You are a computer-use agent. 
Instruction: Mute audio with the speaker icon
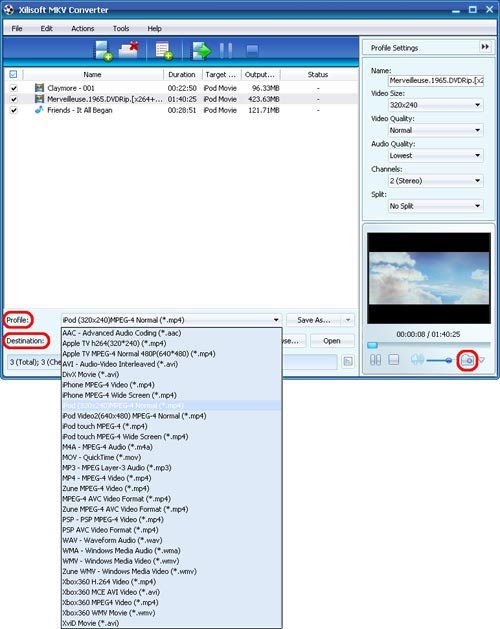tap(417, 359)
